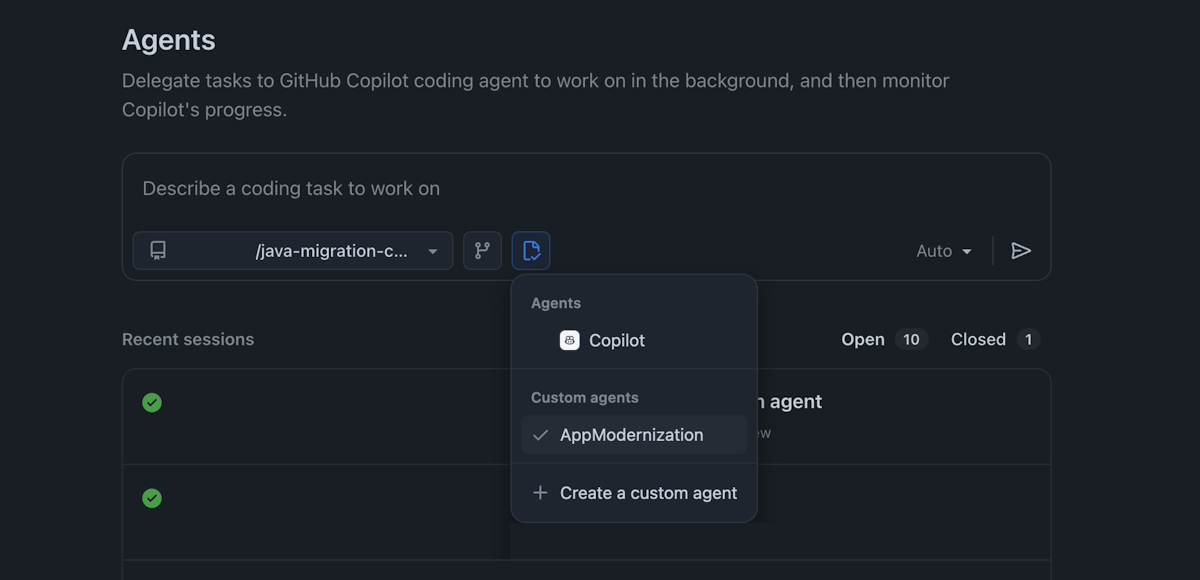Expand the Auto model dropdown
1200x580 pixels.
click(x=944, y=251)
